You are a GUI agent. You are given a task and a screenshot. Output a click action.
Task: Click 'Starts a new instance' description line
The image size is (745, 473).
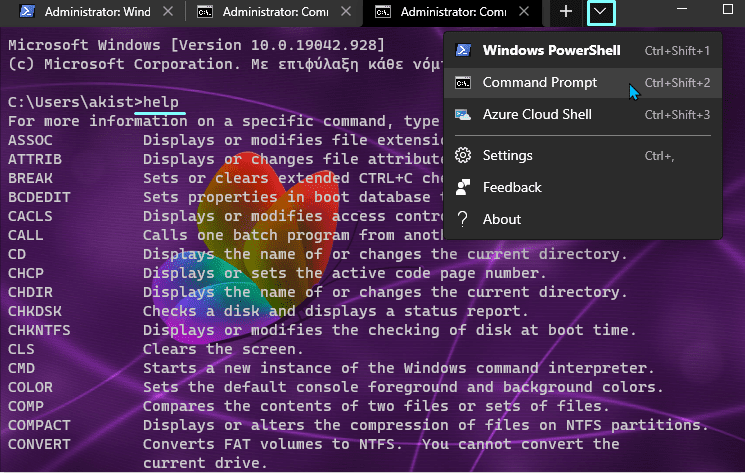[x=399, y=368]
